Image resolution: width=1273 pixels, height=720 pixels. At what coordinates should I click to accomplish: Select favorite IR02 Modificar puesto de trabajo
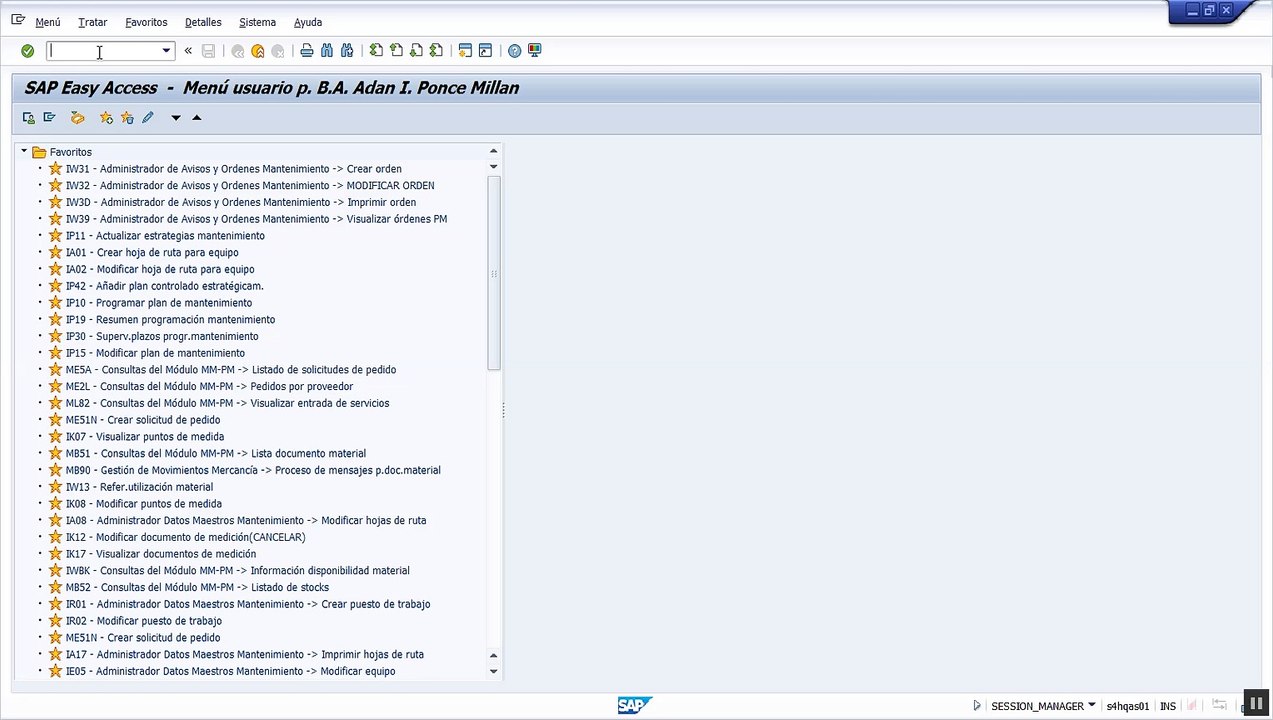tap(144, 621)
